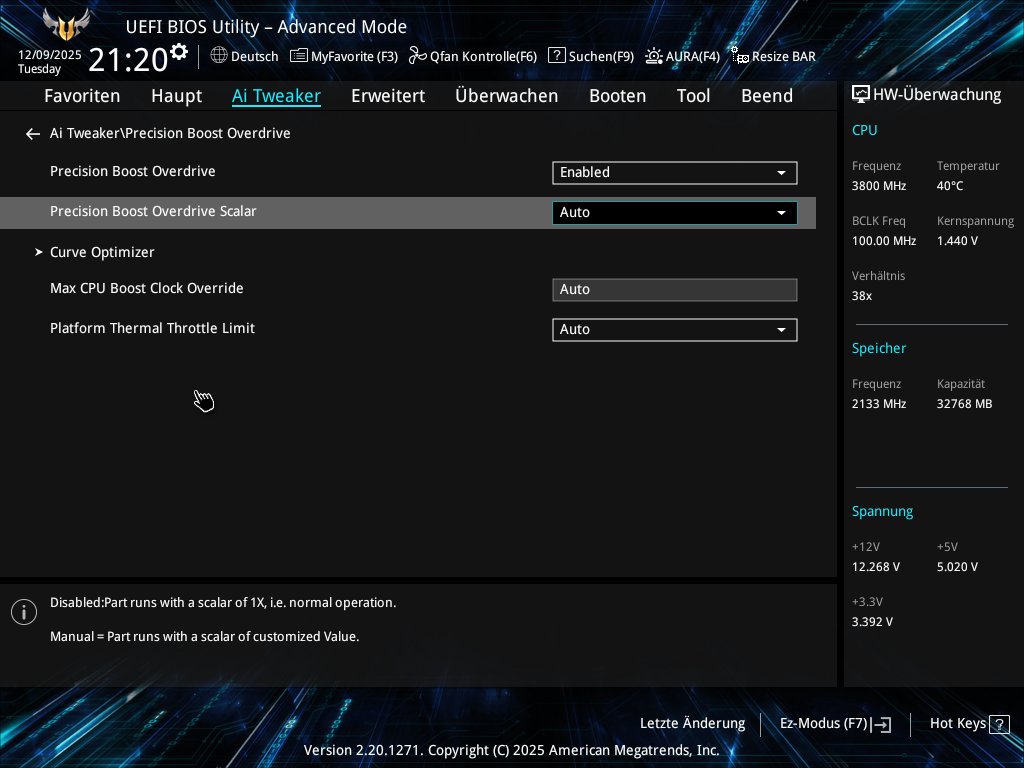The image size is (1024, 768).
Task: Click the BCLK Freq value 100.00 MHz
Action: pos(884,241)
